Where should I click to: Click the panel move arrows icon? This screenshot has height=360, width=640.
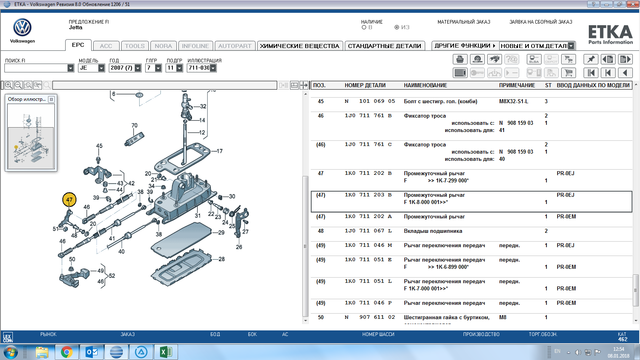[304, 85]
